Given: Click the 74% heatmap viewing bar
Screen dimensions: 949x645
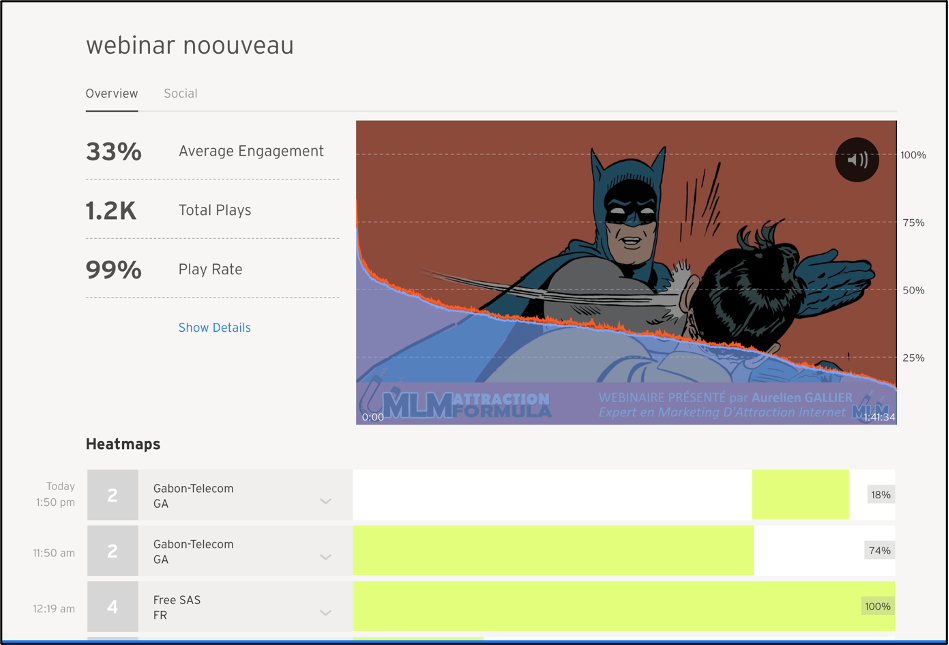Looking at the screenshot, I should pyautogui.click(x=553, y=550).
